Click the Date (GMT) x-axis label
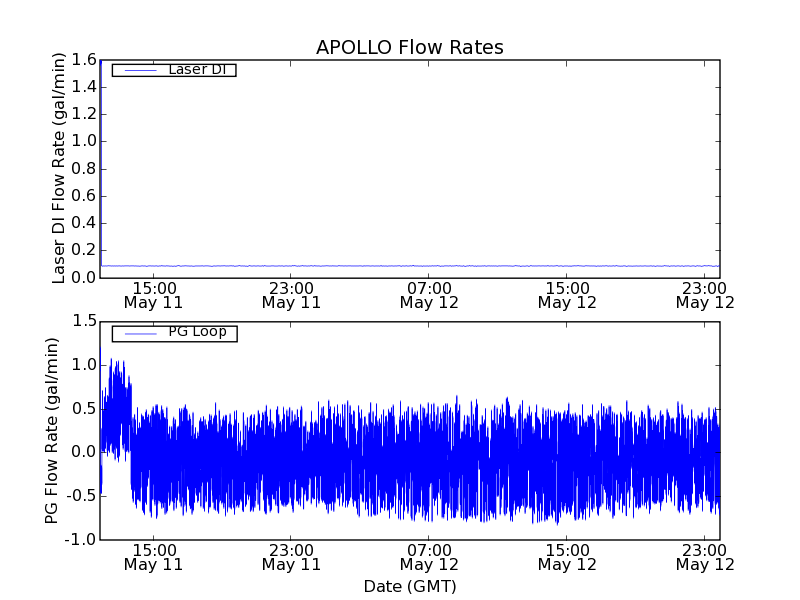Image resolution: width=800 pixels, height=600 pixels. (x=409, y=586)
